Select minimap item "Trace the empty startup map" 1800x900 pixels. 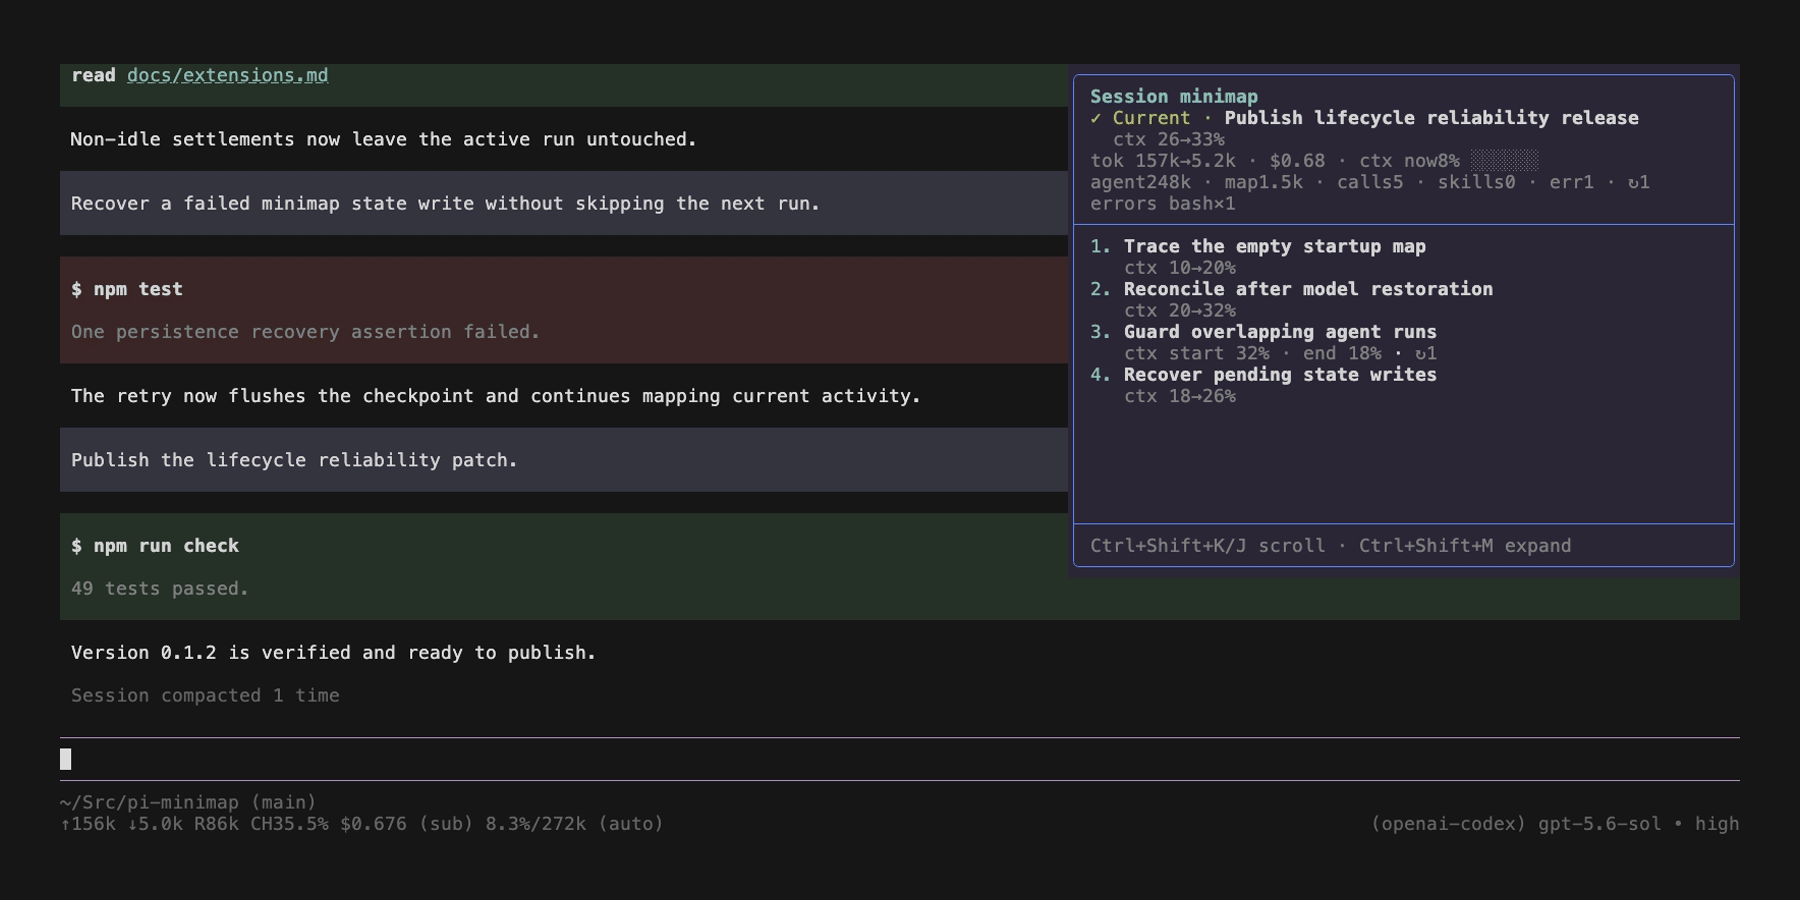pos(1275,246)
